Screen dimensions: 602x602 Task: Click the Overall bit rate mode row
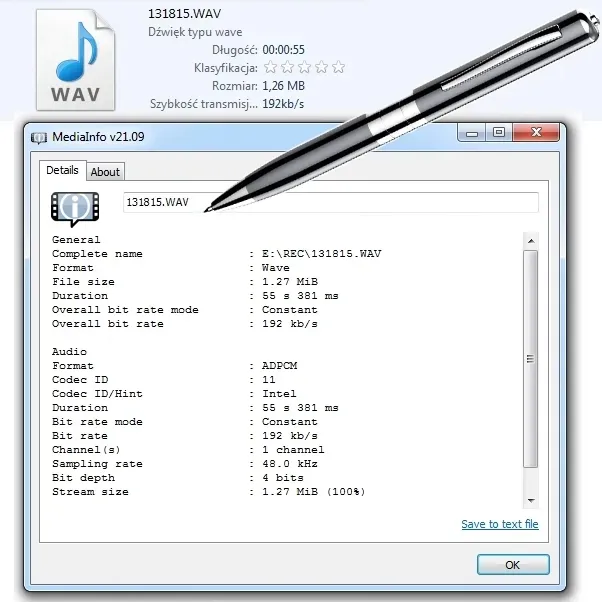point(185,310)
